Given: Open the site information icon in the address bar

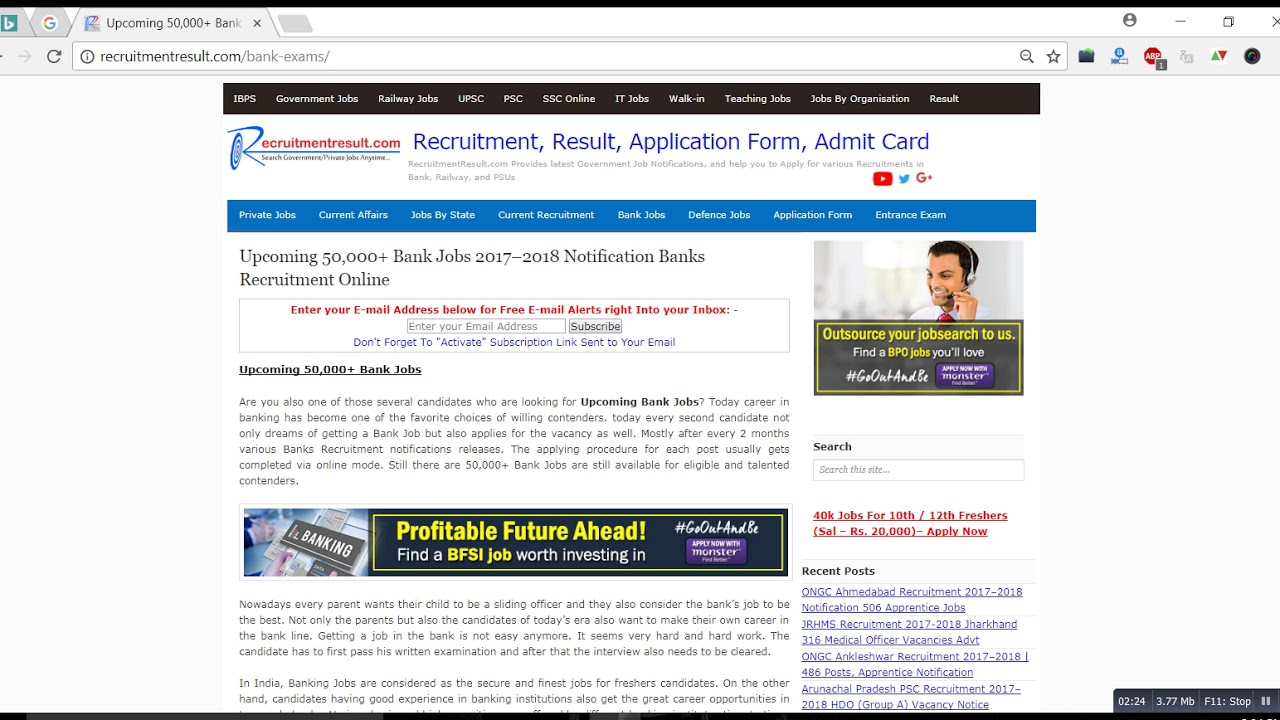Looking at the screenshot, I should (x=87, y=56).
